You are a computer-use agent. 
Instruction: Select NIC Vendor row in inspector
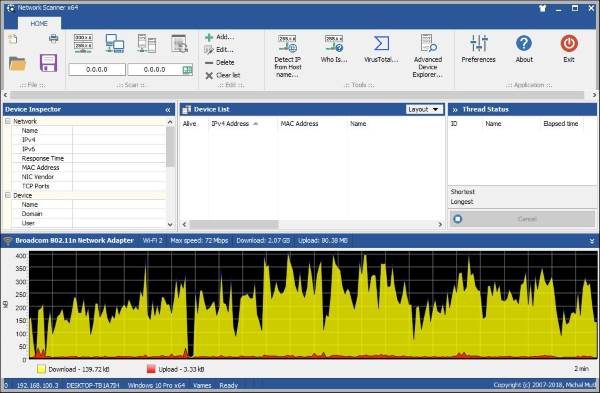(89, 177)
